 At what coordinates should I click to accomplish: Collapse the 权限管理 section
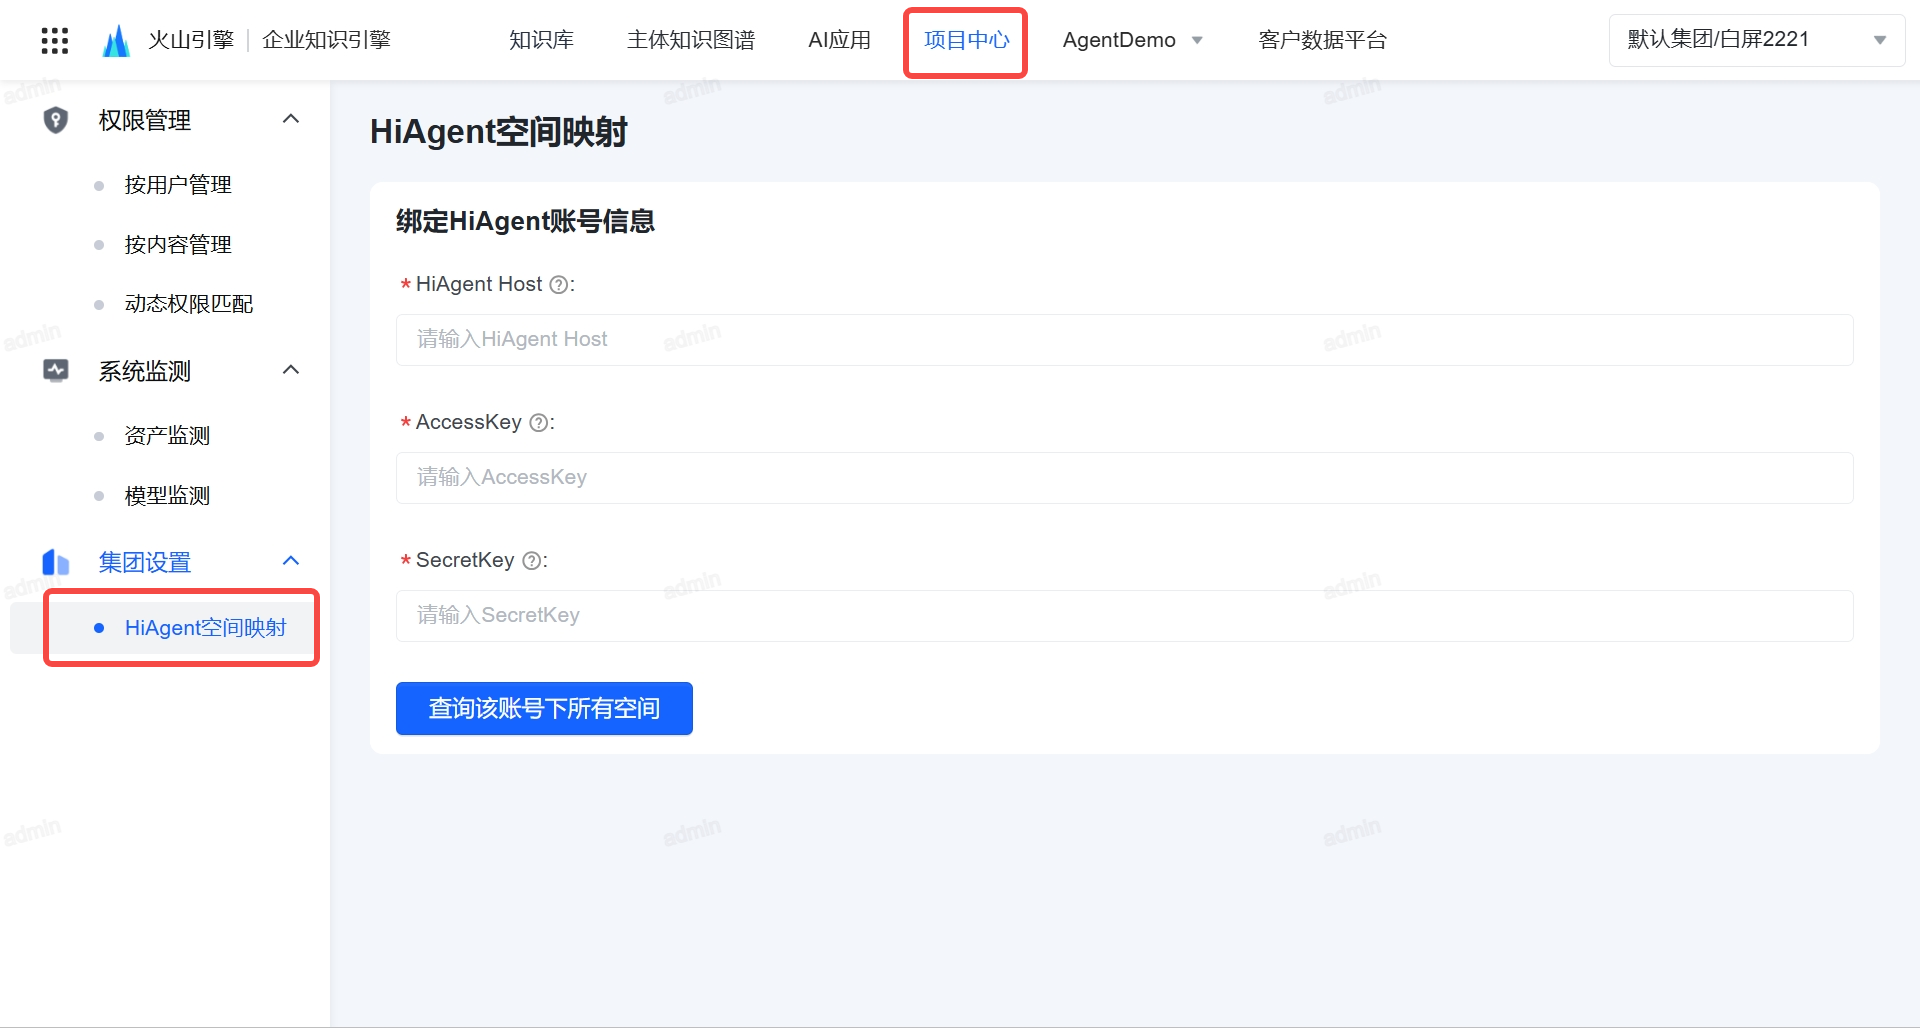coord(291,119)
